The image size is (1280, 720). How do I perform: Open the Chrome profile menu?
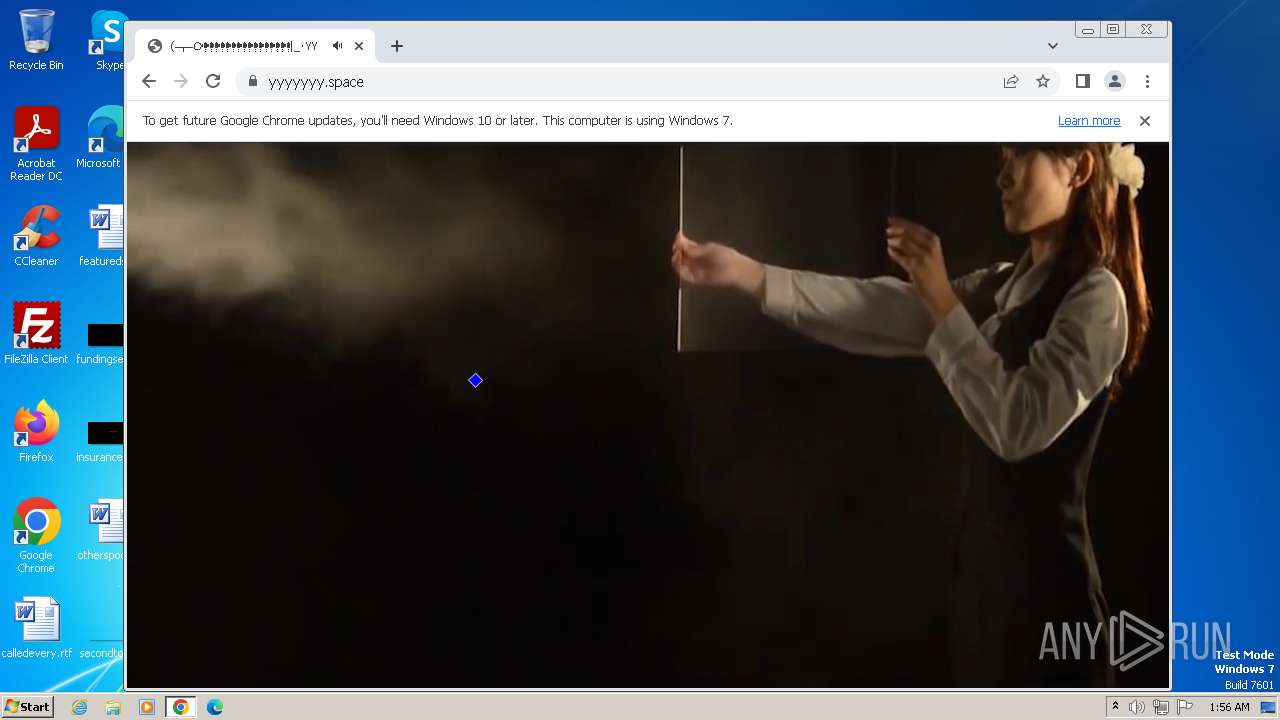pyautogui.click(x=1115, y=82)
